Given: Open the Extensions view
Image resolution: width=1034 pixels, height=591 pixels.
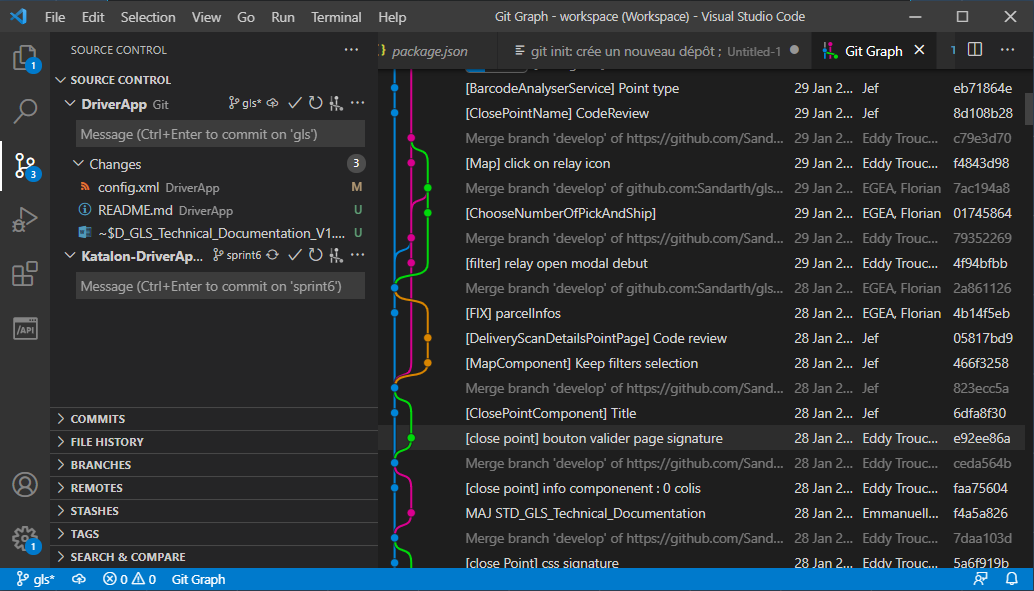Looking at the screenshot, I should (25, 274).
